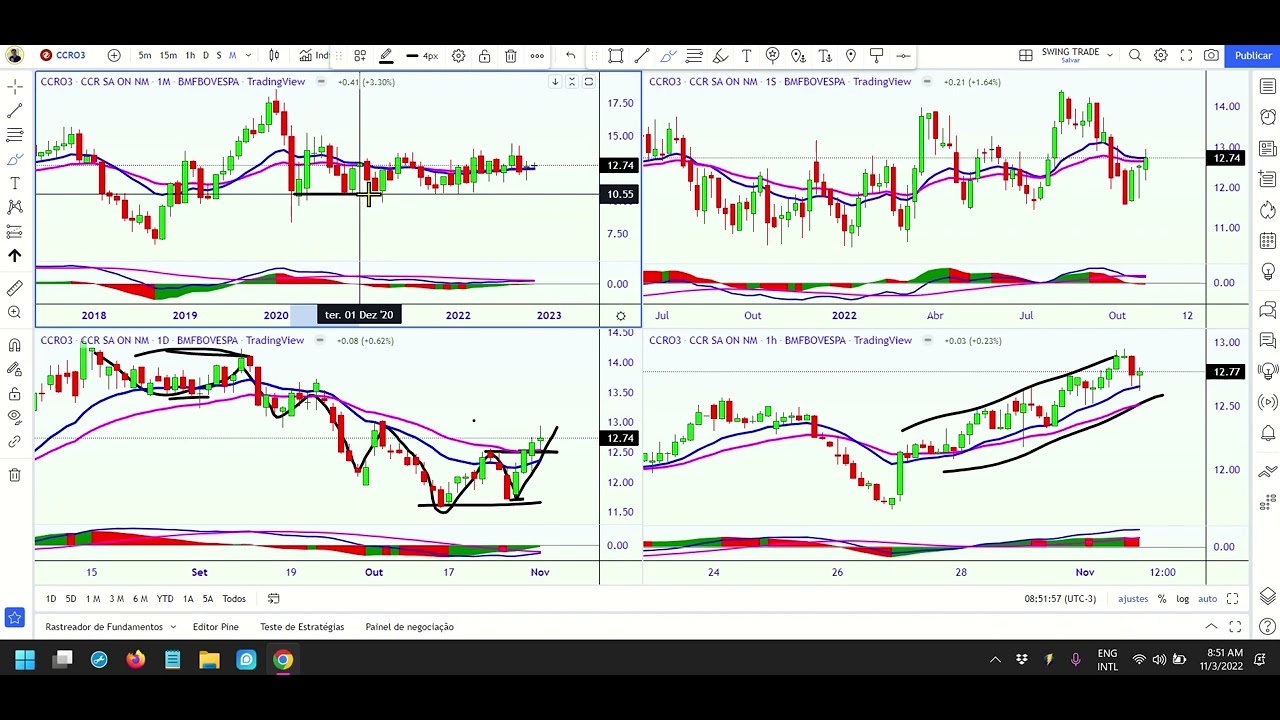The width and height of the screenshot is (1280, 720).
Task: Open more drawing options (three dots)
Action: pos(537,55)
